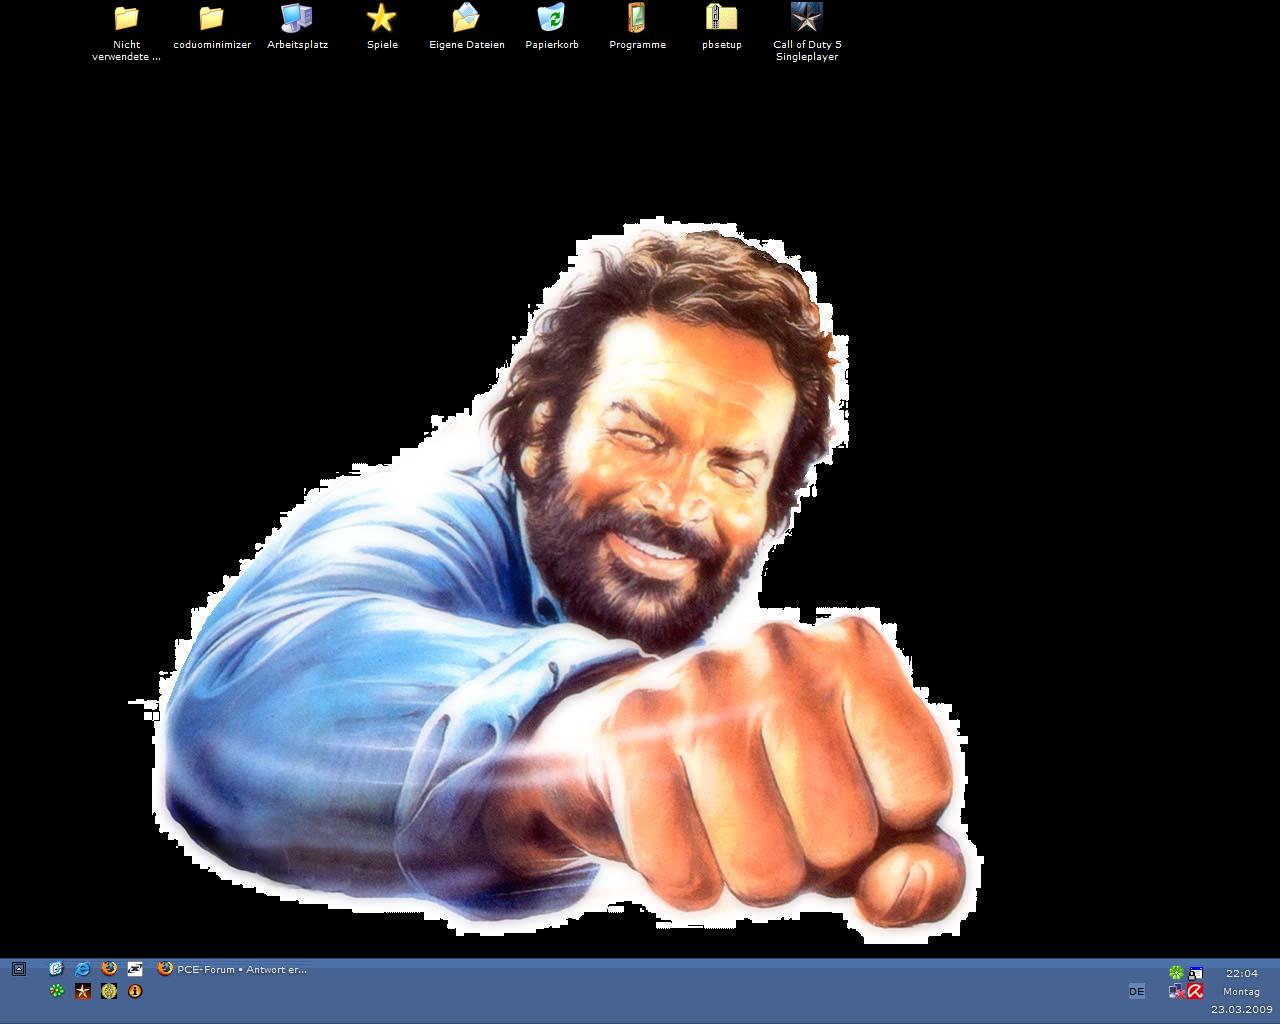Click the star game icon in quick launch
Screen dimensions: 1280x1024
point(83,991)
